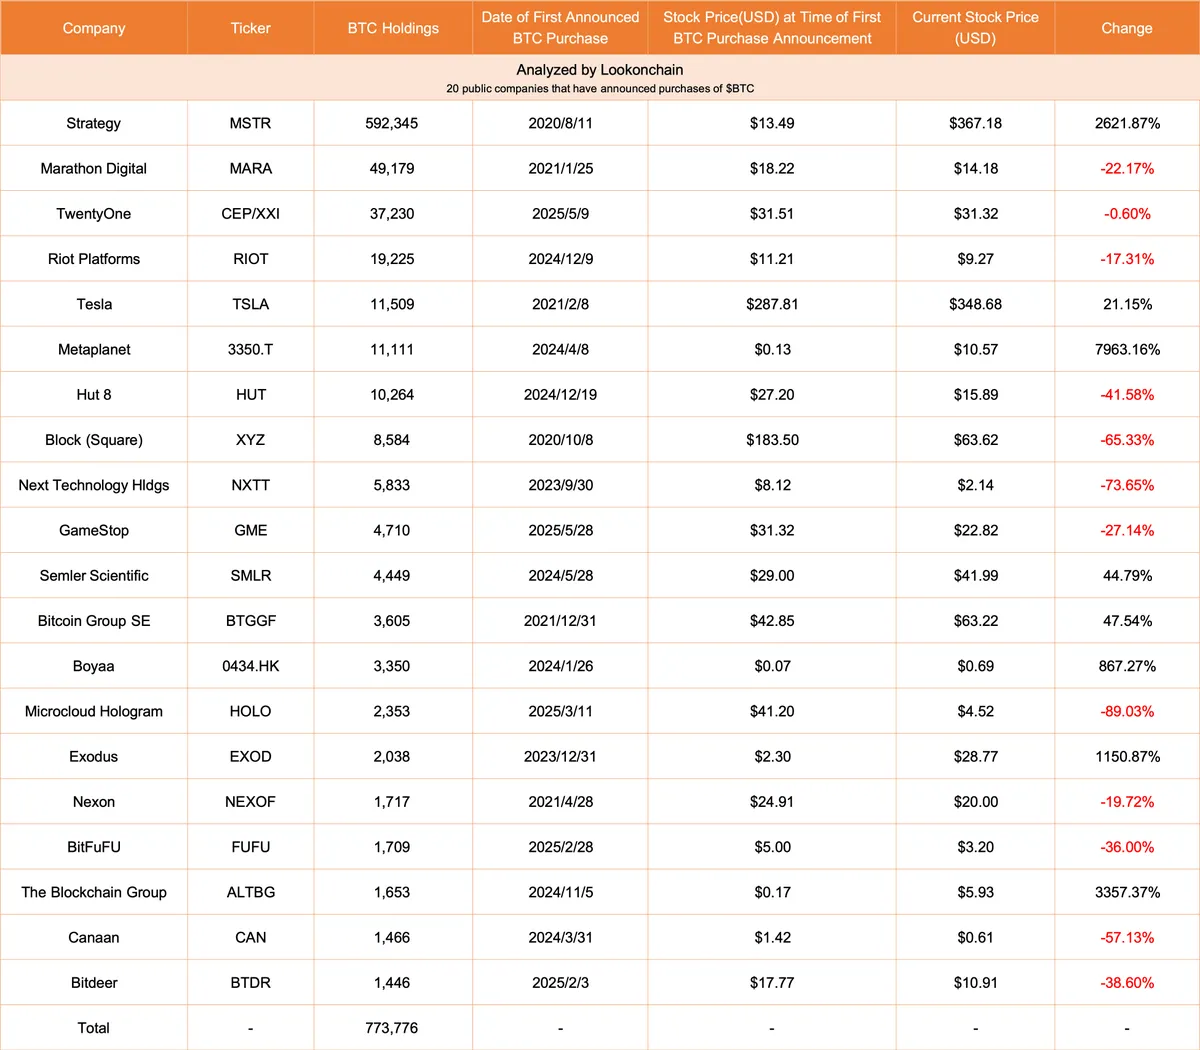The height and width of the screenshot is (1050, 1200).
Task: Click the -73.65% change value
Action: [1127, 485]
